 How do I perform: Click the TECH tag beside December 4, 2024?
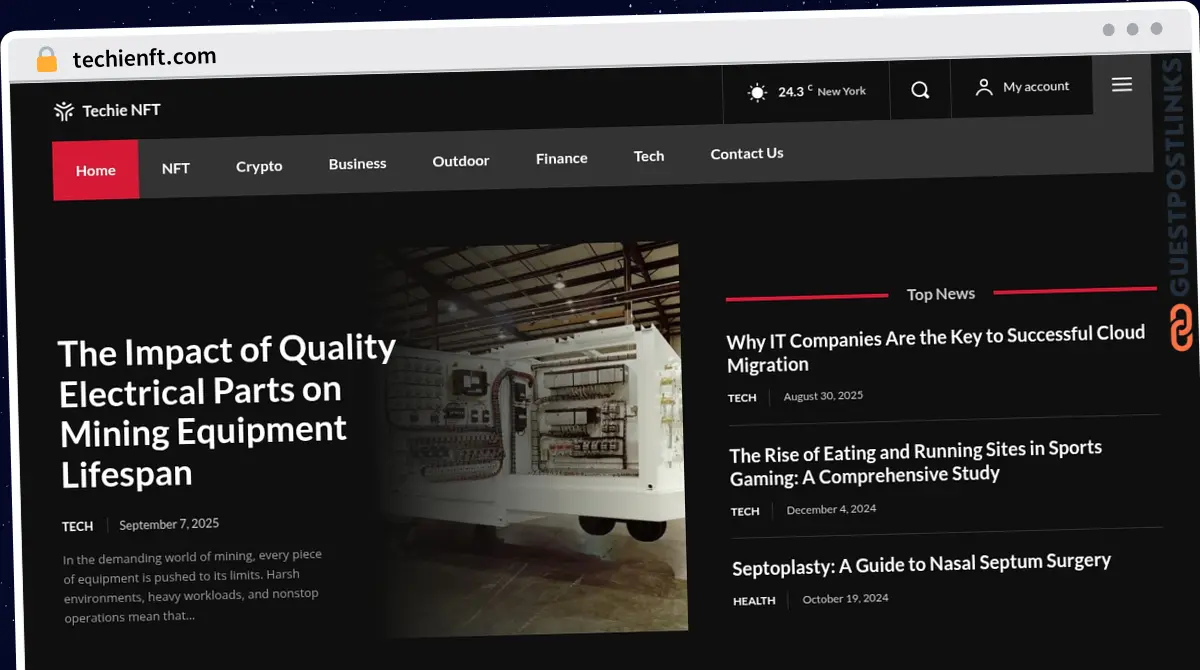(x=745, y=511)
